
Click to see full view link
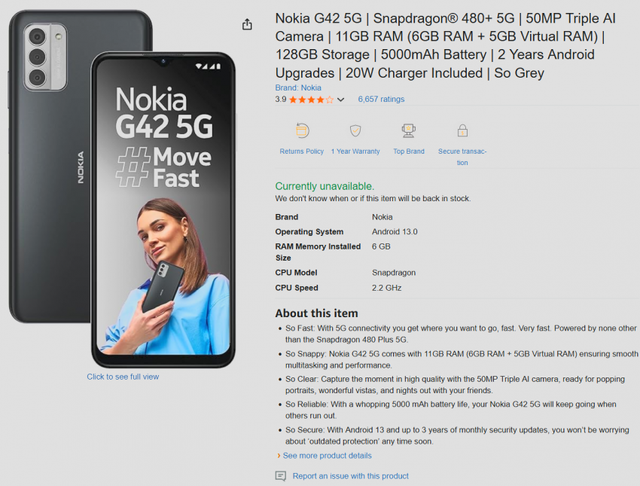coord(123,377)
